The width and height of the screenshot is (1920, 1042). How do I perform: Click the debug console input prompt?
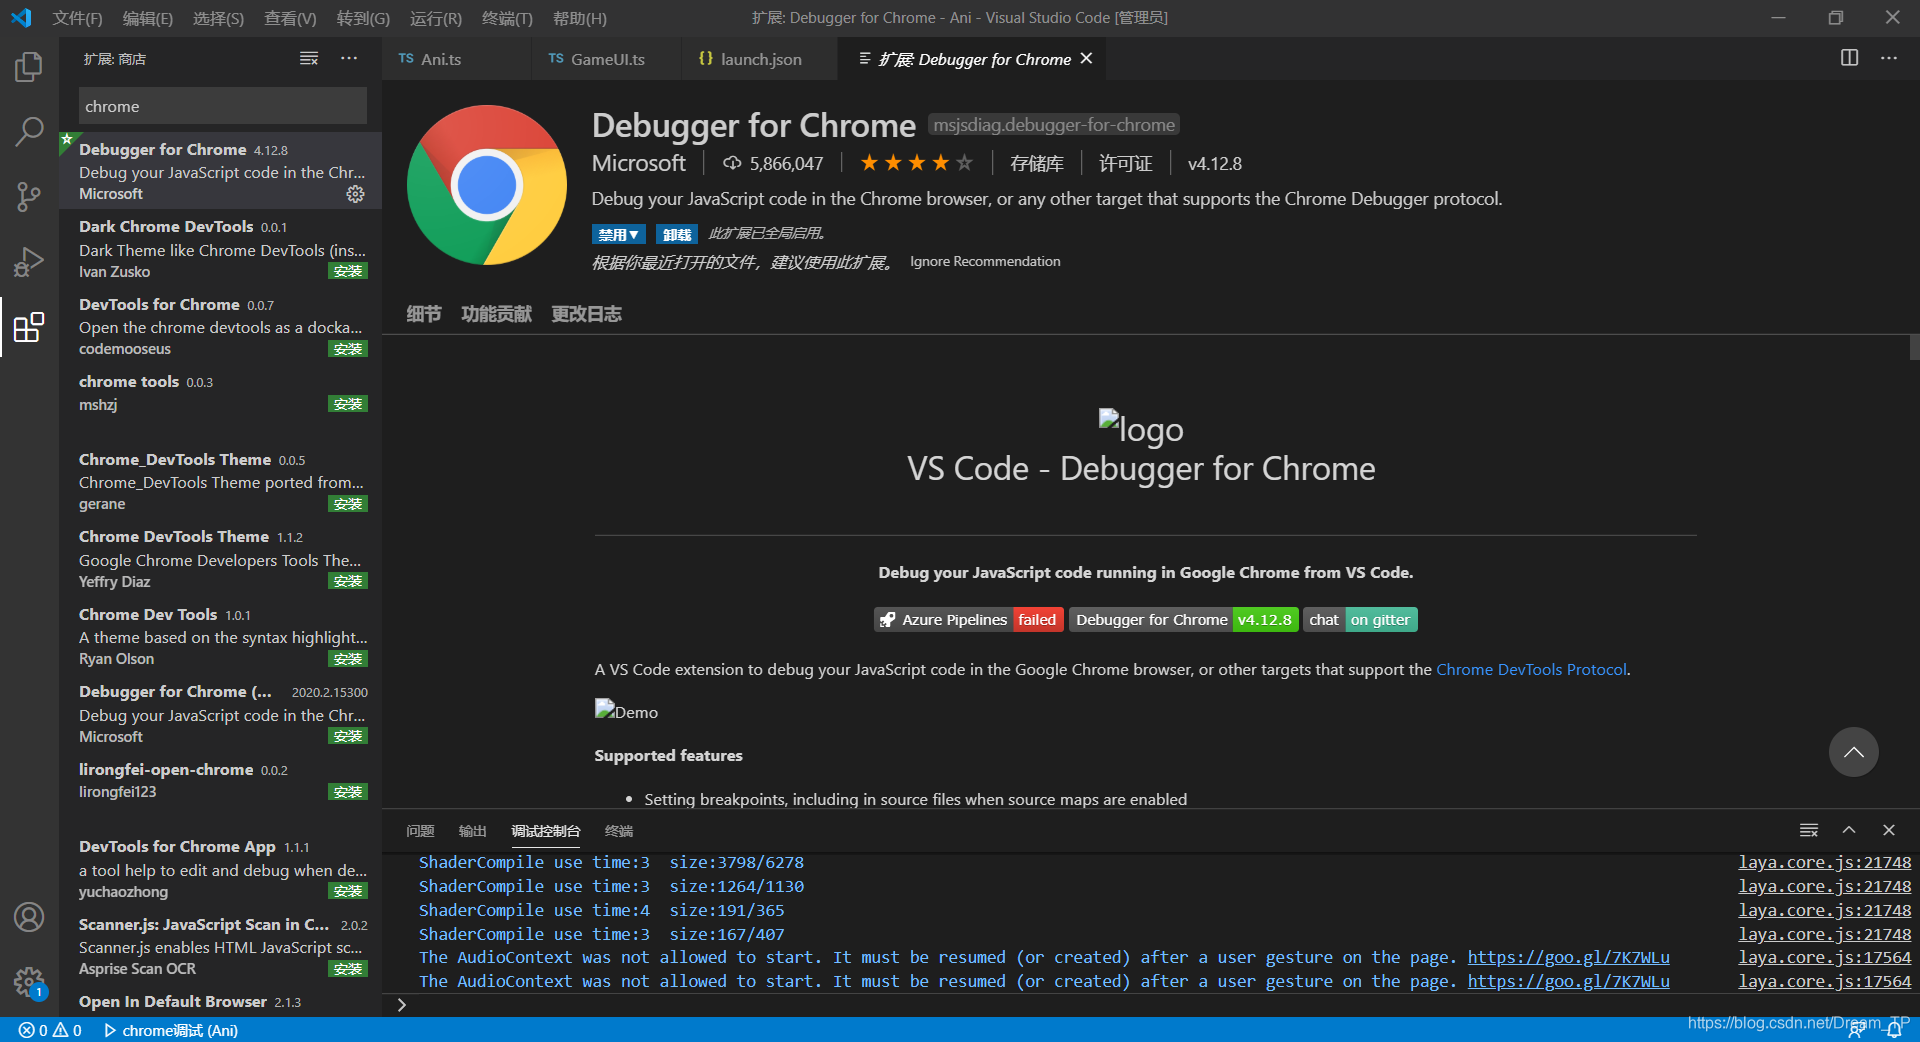click(x=1150, y=1005)
